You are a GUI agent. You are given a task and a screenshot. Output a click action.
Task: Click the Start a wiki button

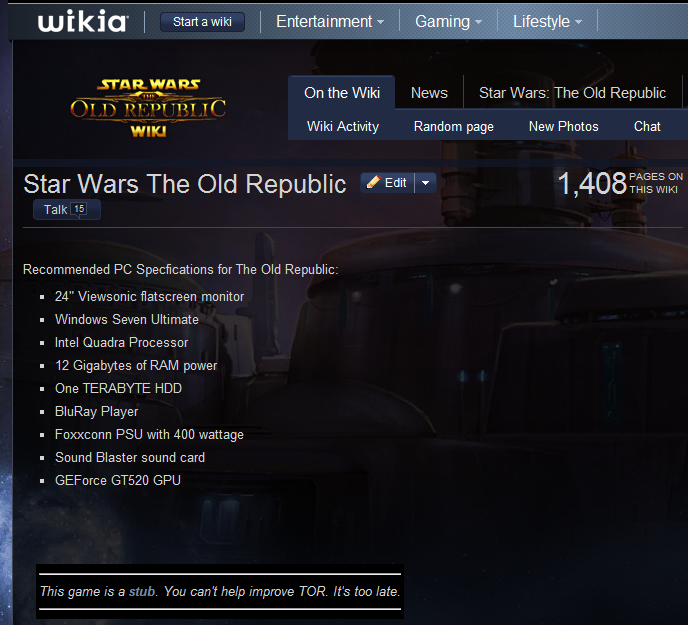click(x=202, y=22)
